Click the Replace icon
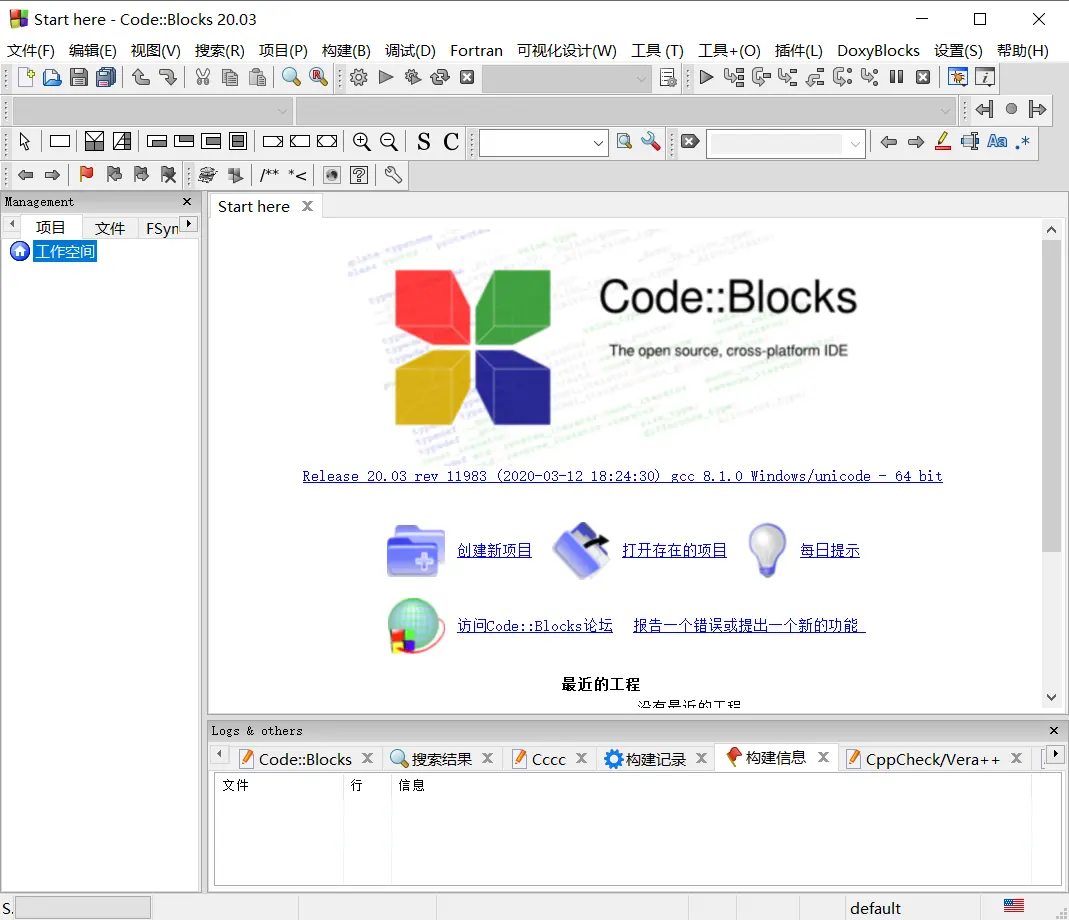The height and width of the screenshot is (920, 1069). point(318,77)
